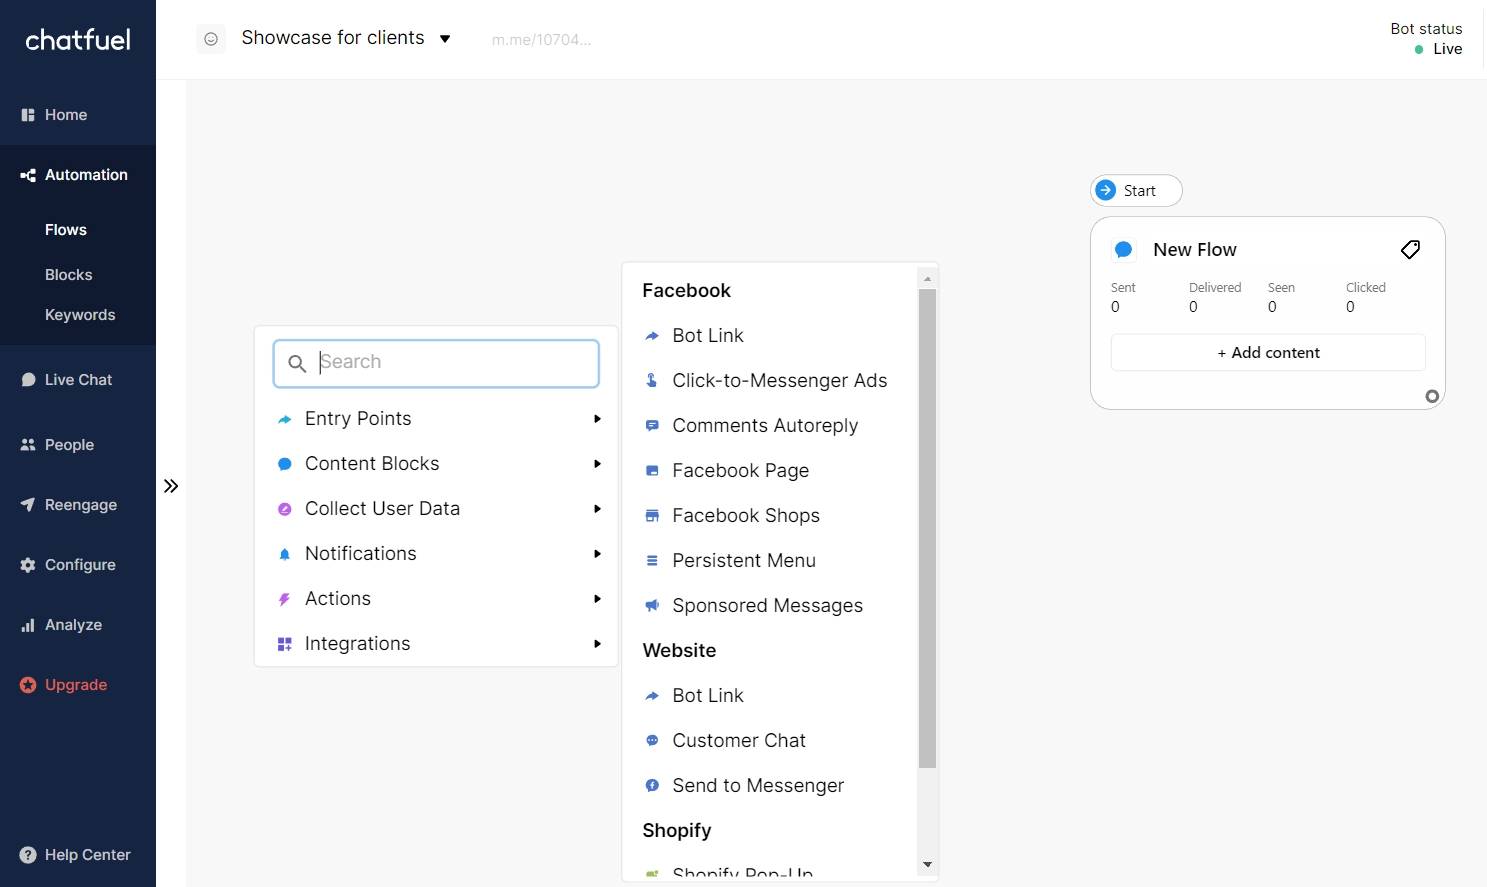Expand sidebar with double chevron icon
Screen dimensions: 1487x887
click(171, 486)
